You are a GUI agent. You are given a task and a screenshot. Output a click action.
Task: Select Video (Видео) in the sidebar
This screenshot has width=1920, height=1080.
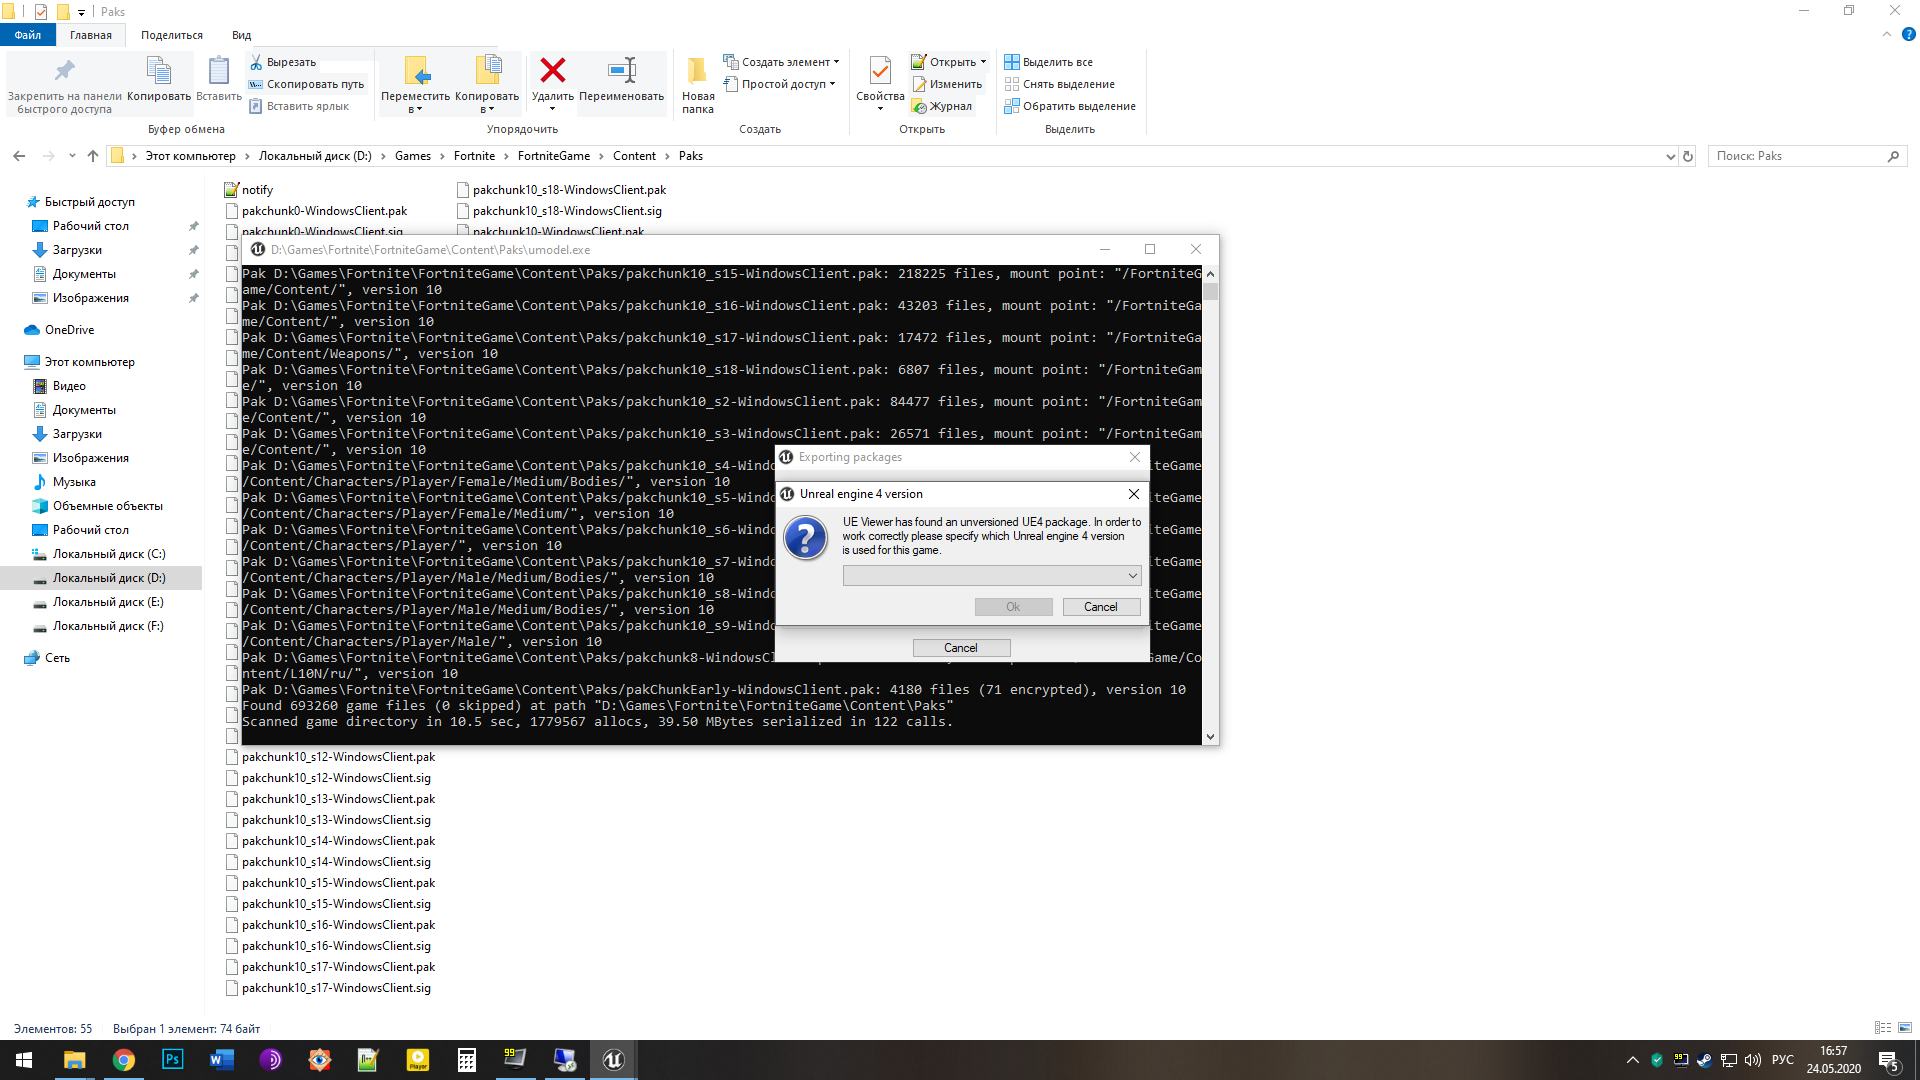tap(69, 386)
